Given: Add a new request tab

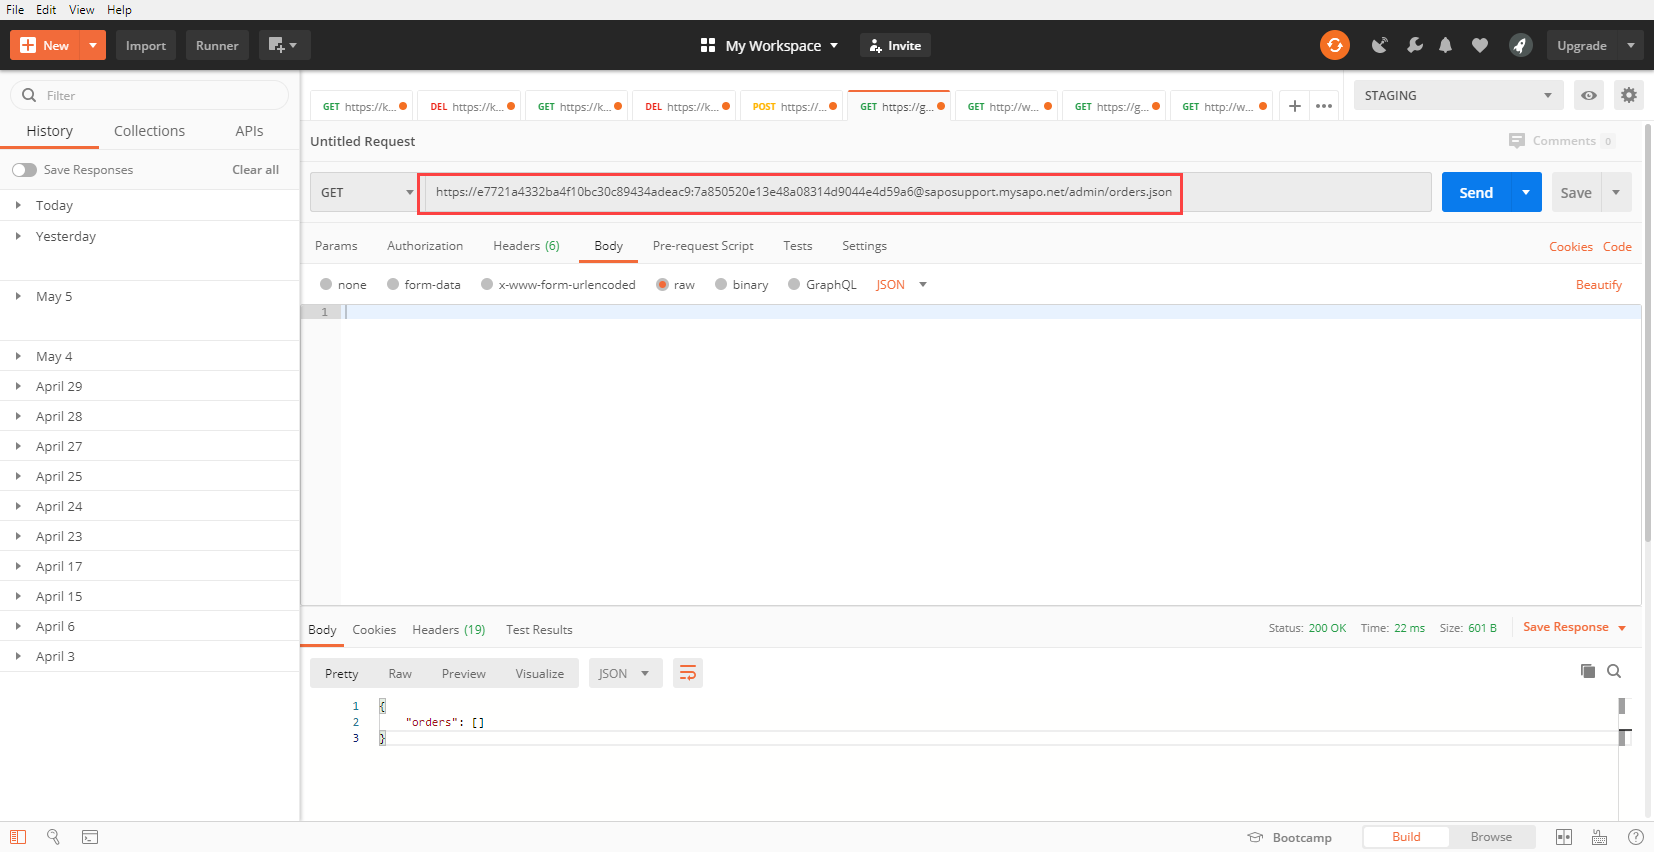Looking at the screenshot, I should pyautogui.click(x=1294, y=106).
